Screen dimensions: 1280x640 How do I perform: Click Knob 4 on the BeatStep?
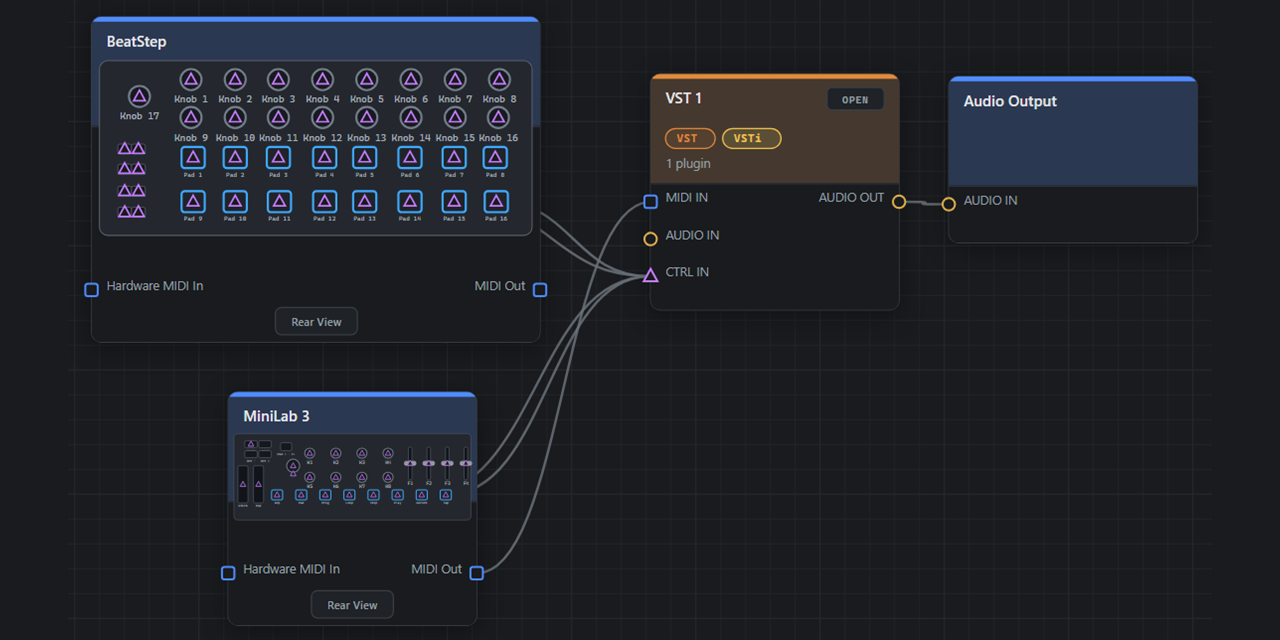322,80
